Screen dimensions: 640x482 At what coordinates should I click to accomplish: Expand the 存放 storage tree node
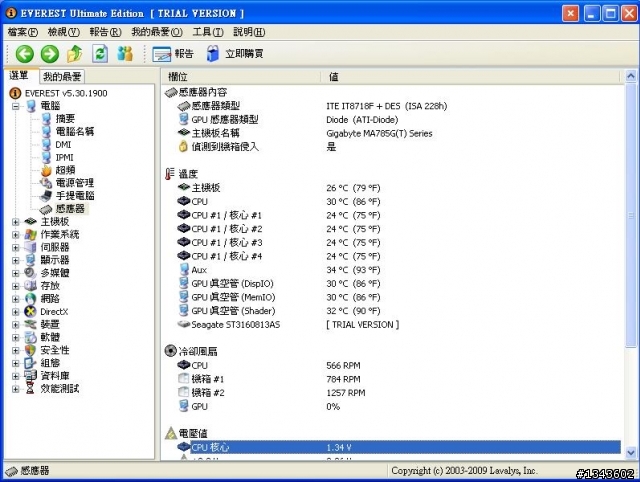16,286
